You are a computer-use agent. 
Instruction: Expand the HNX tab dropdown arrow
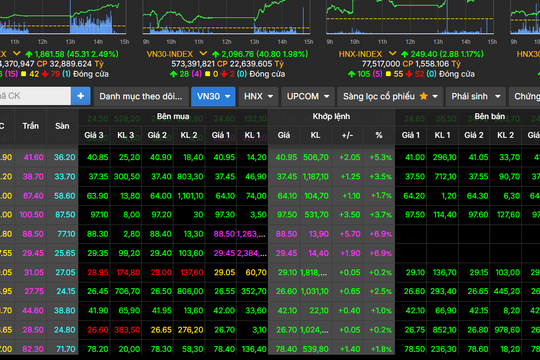(270, 97)
